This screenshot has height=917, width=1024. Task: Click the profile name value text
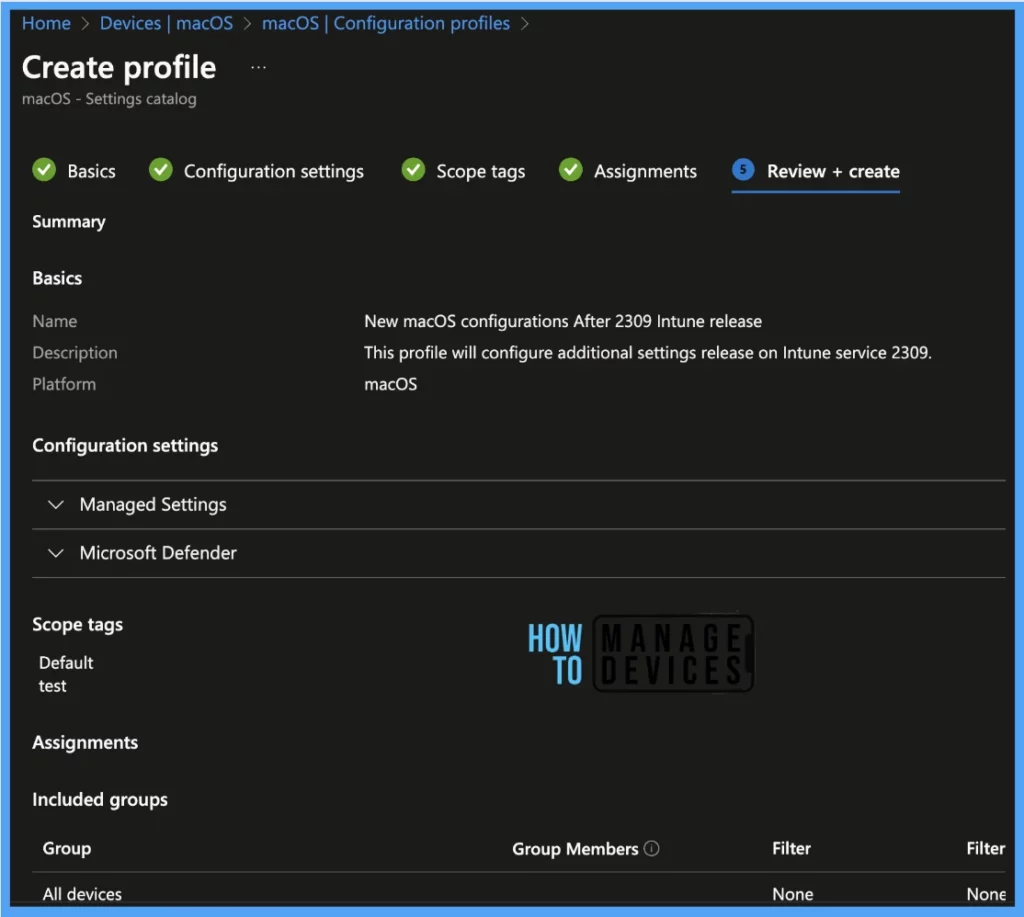point(563,321)
